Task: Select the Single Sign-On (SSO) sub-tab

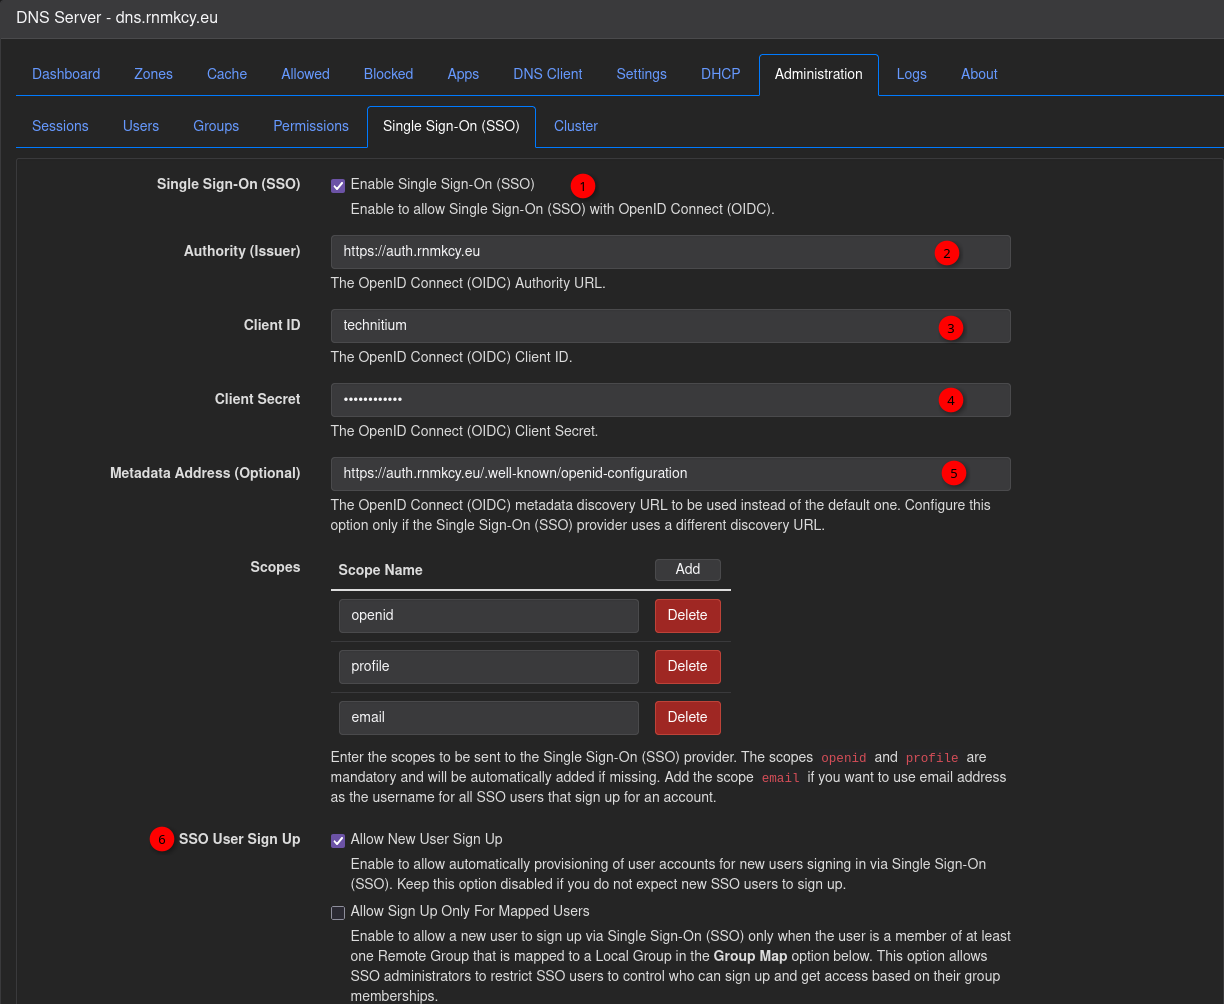Action: point(451,126)
